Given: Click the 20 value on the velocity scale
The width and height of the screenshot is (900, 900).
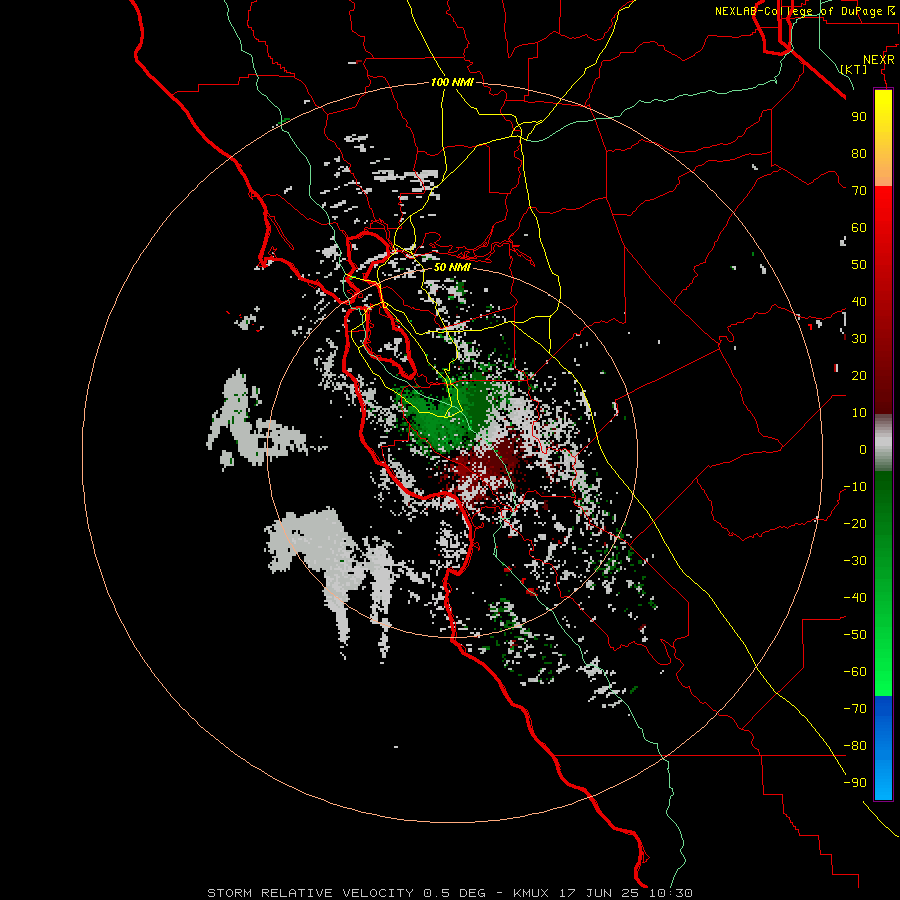Looking at the screenshot, I should [x=859, y=375].
